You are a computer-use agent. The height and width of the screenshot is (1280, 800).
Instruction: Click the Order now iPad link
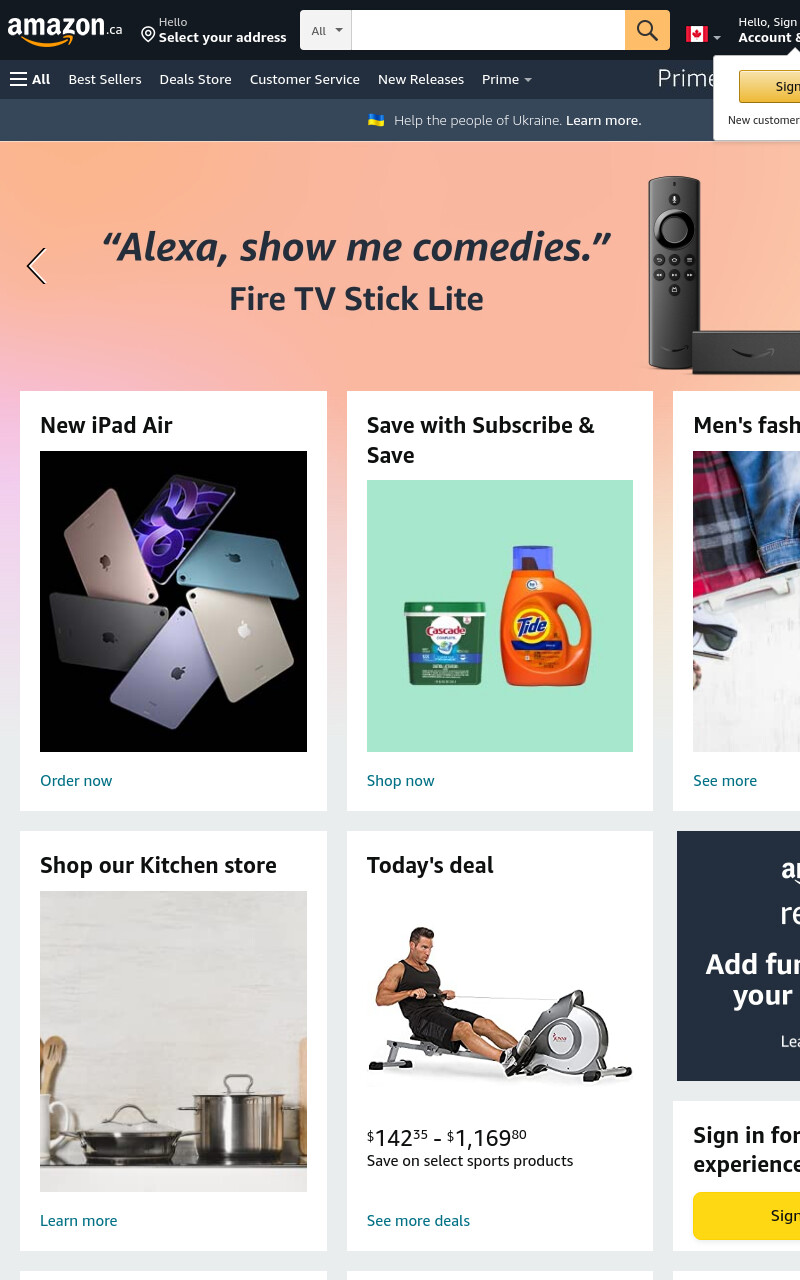click(x=76, y=781)
